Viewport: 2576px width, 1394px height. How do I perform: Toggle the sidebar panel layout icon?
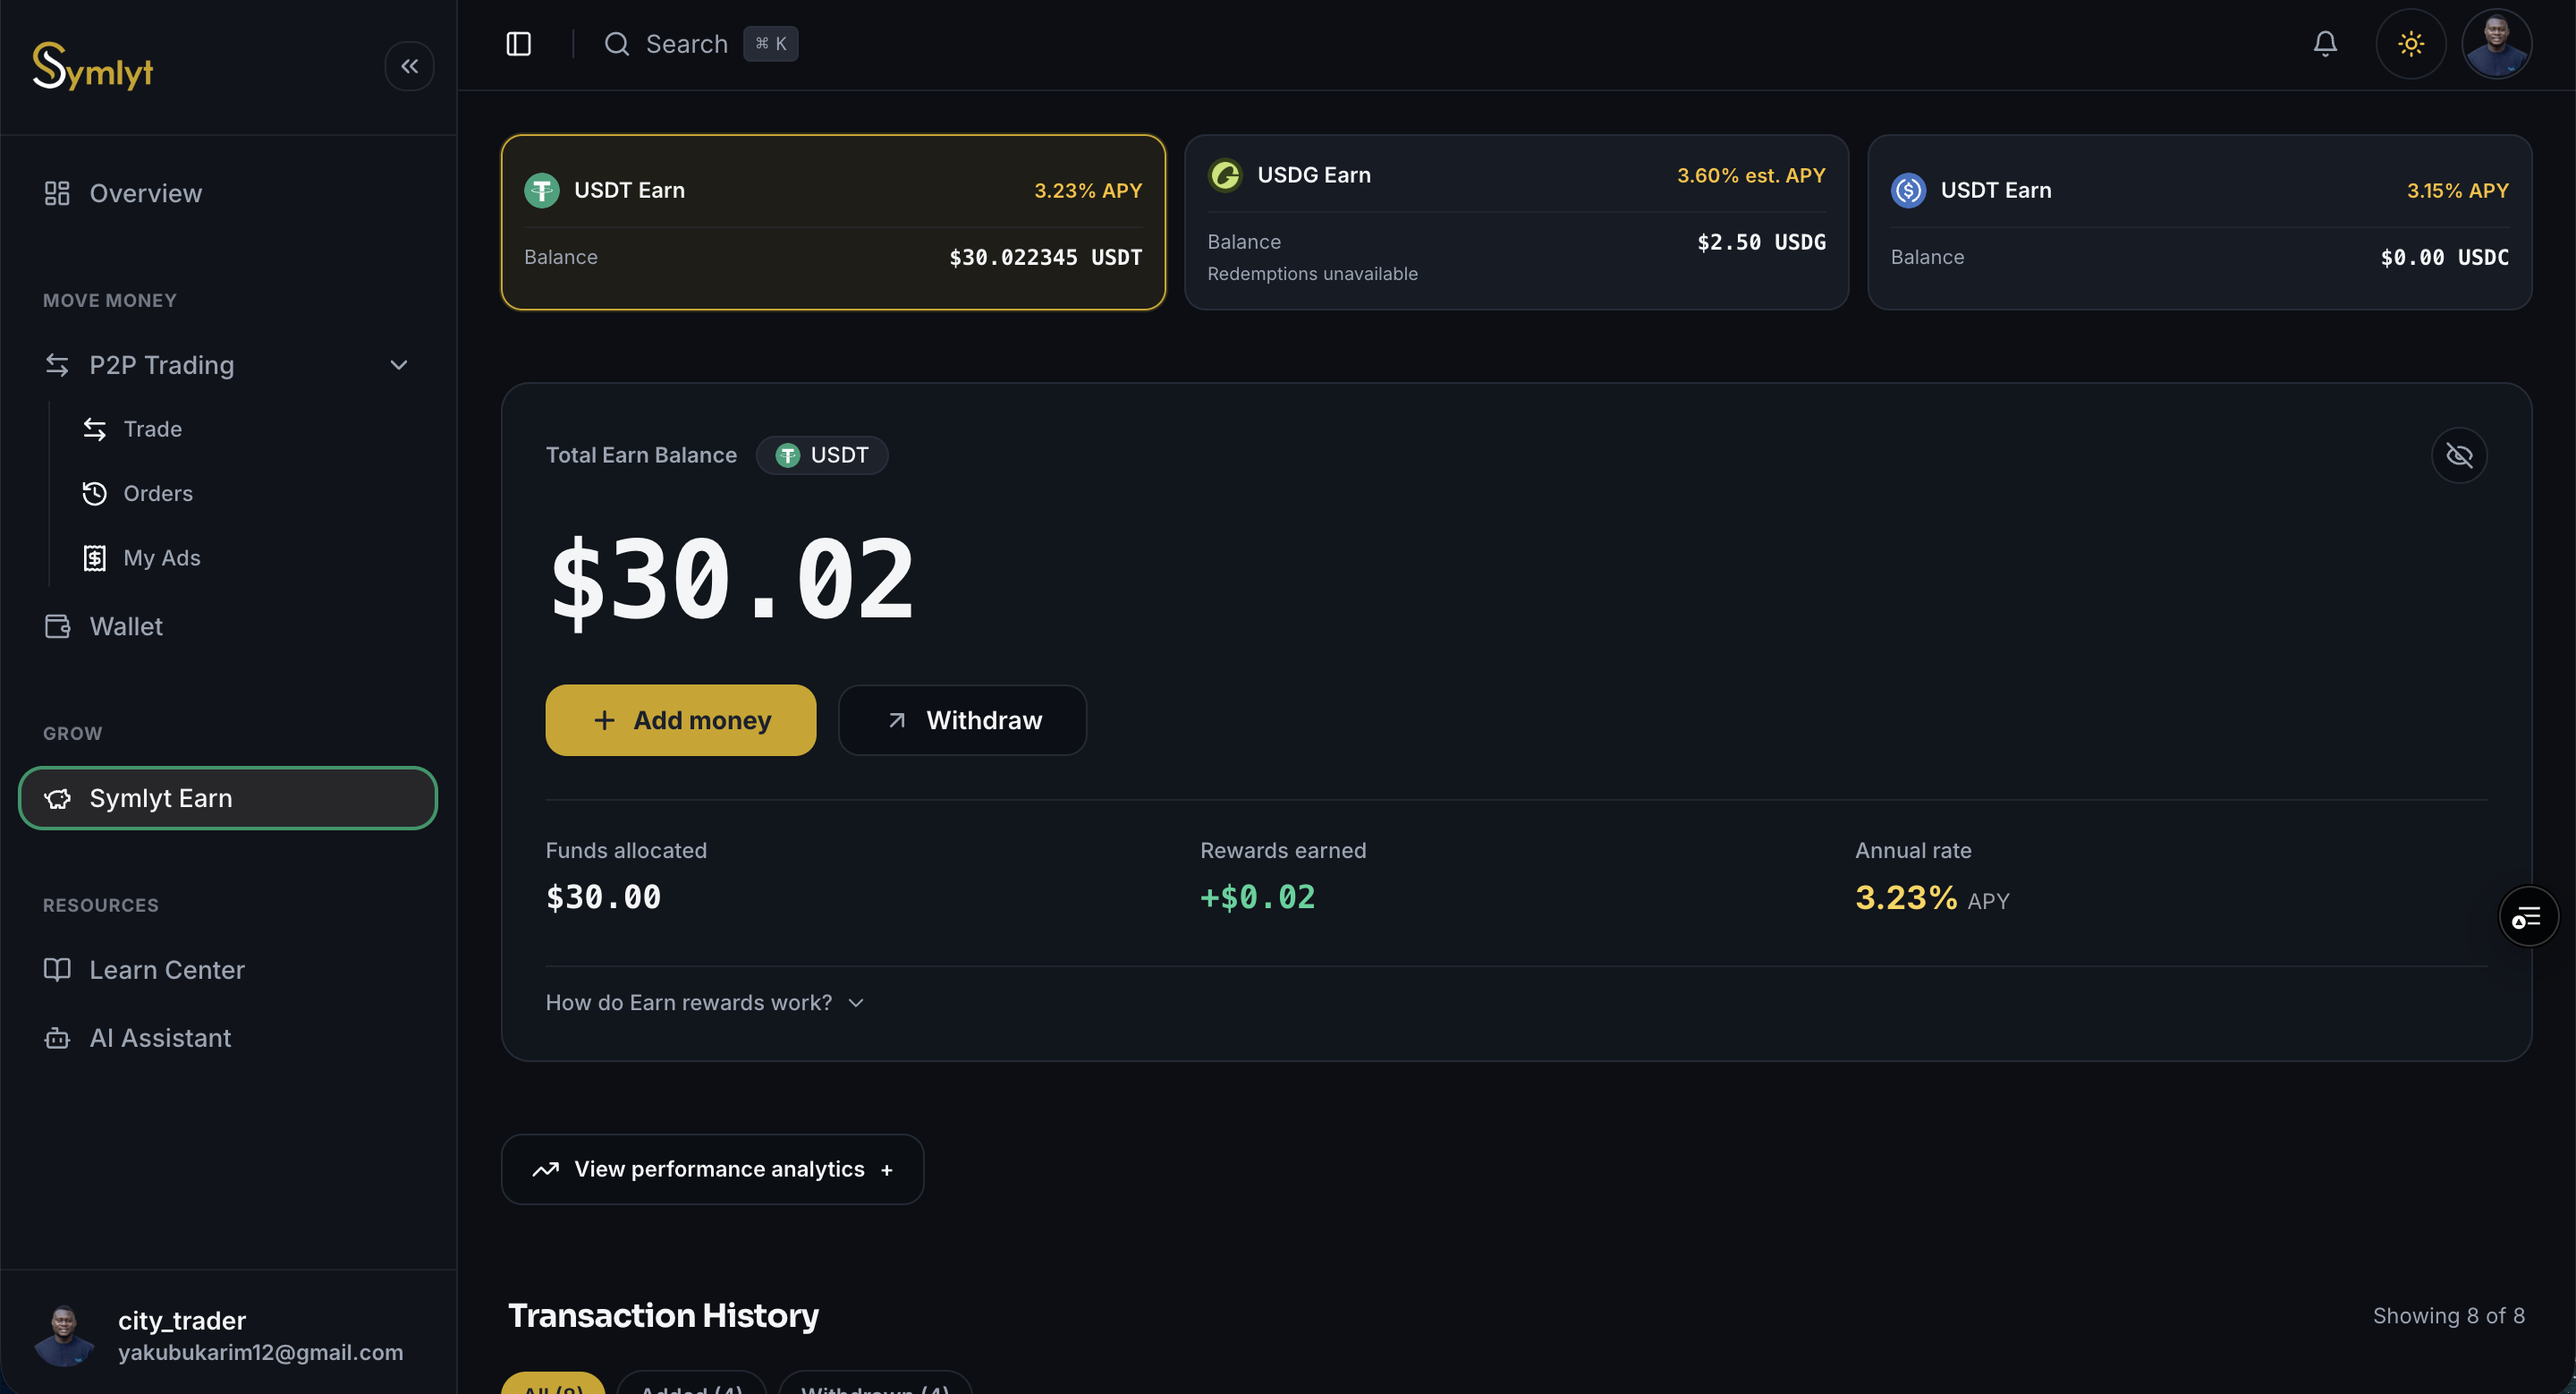[x=518, y=44]
